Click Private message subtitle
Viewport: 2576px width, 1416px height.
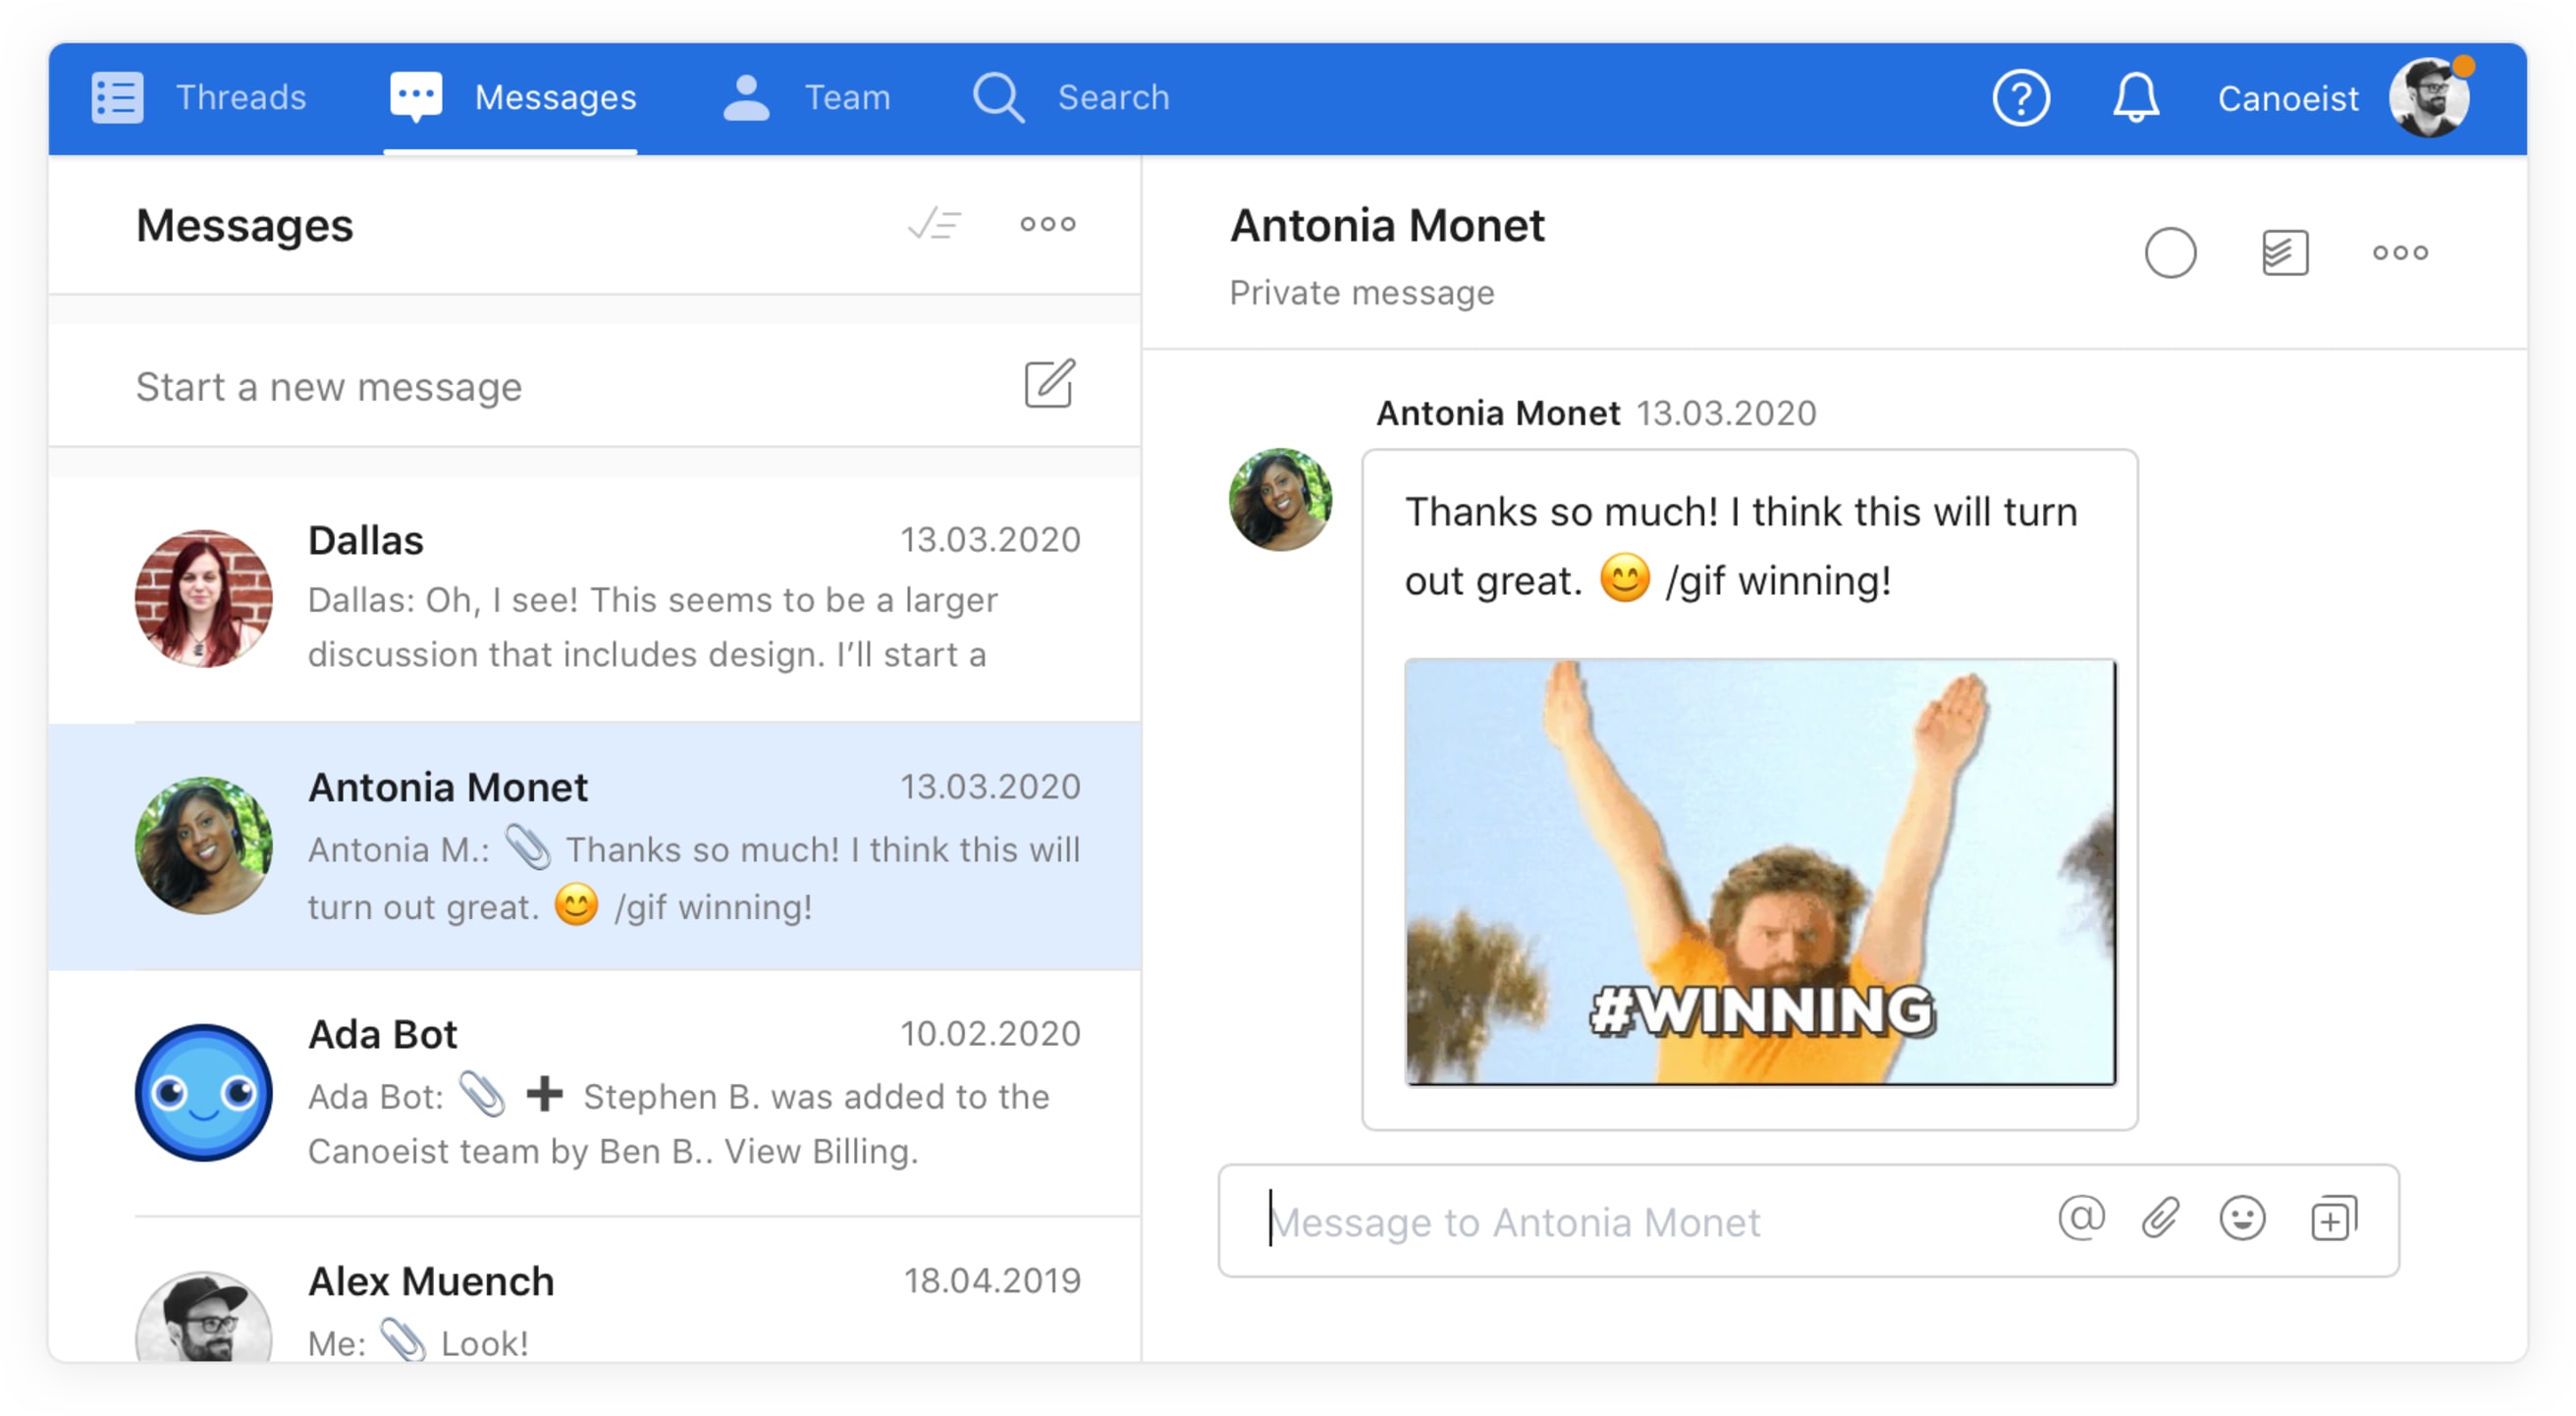[x=1361, y=293]
